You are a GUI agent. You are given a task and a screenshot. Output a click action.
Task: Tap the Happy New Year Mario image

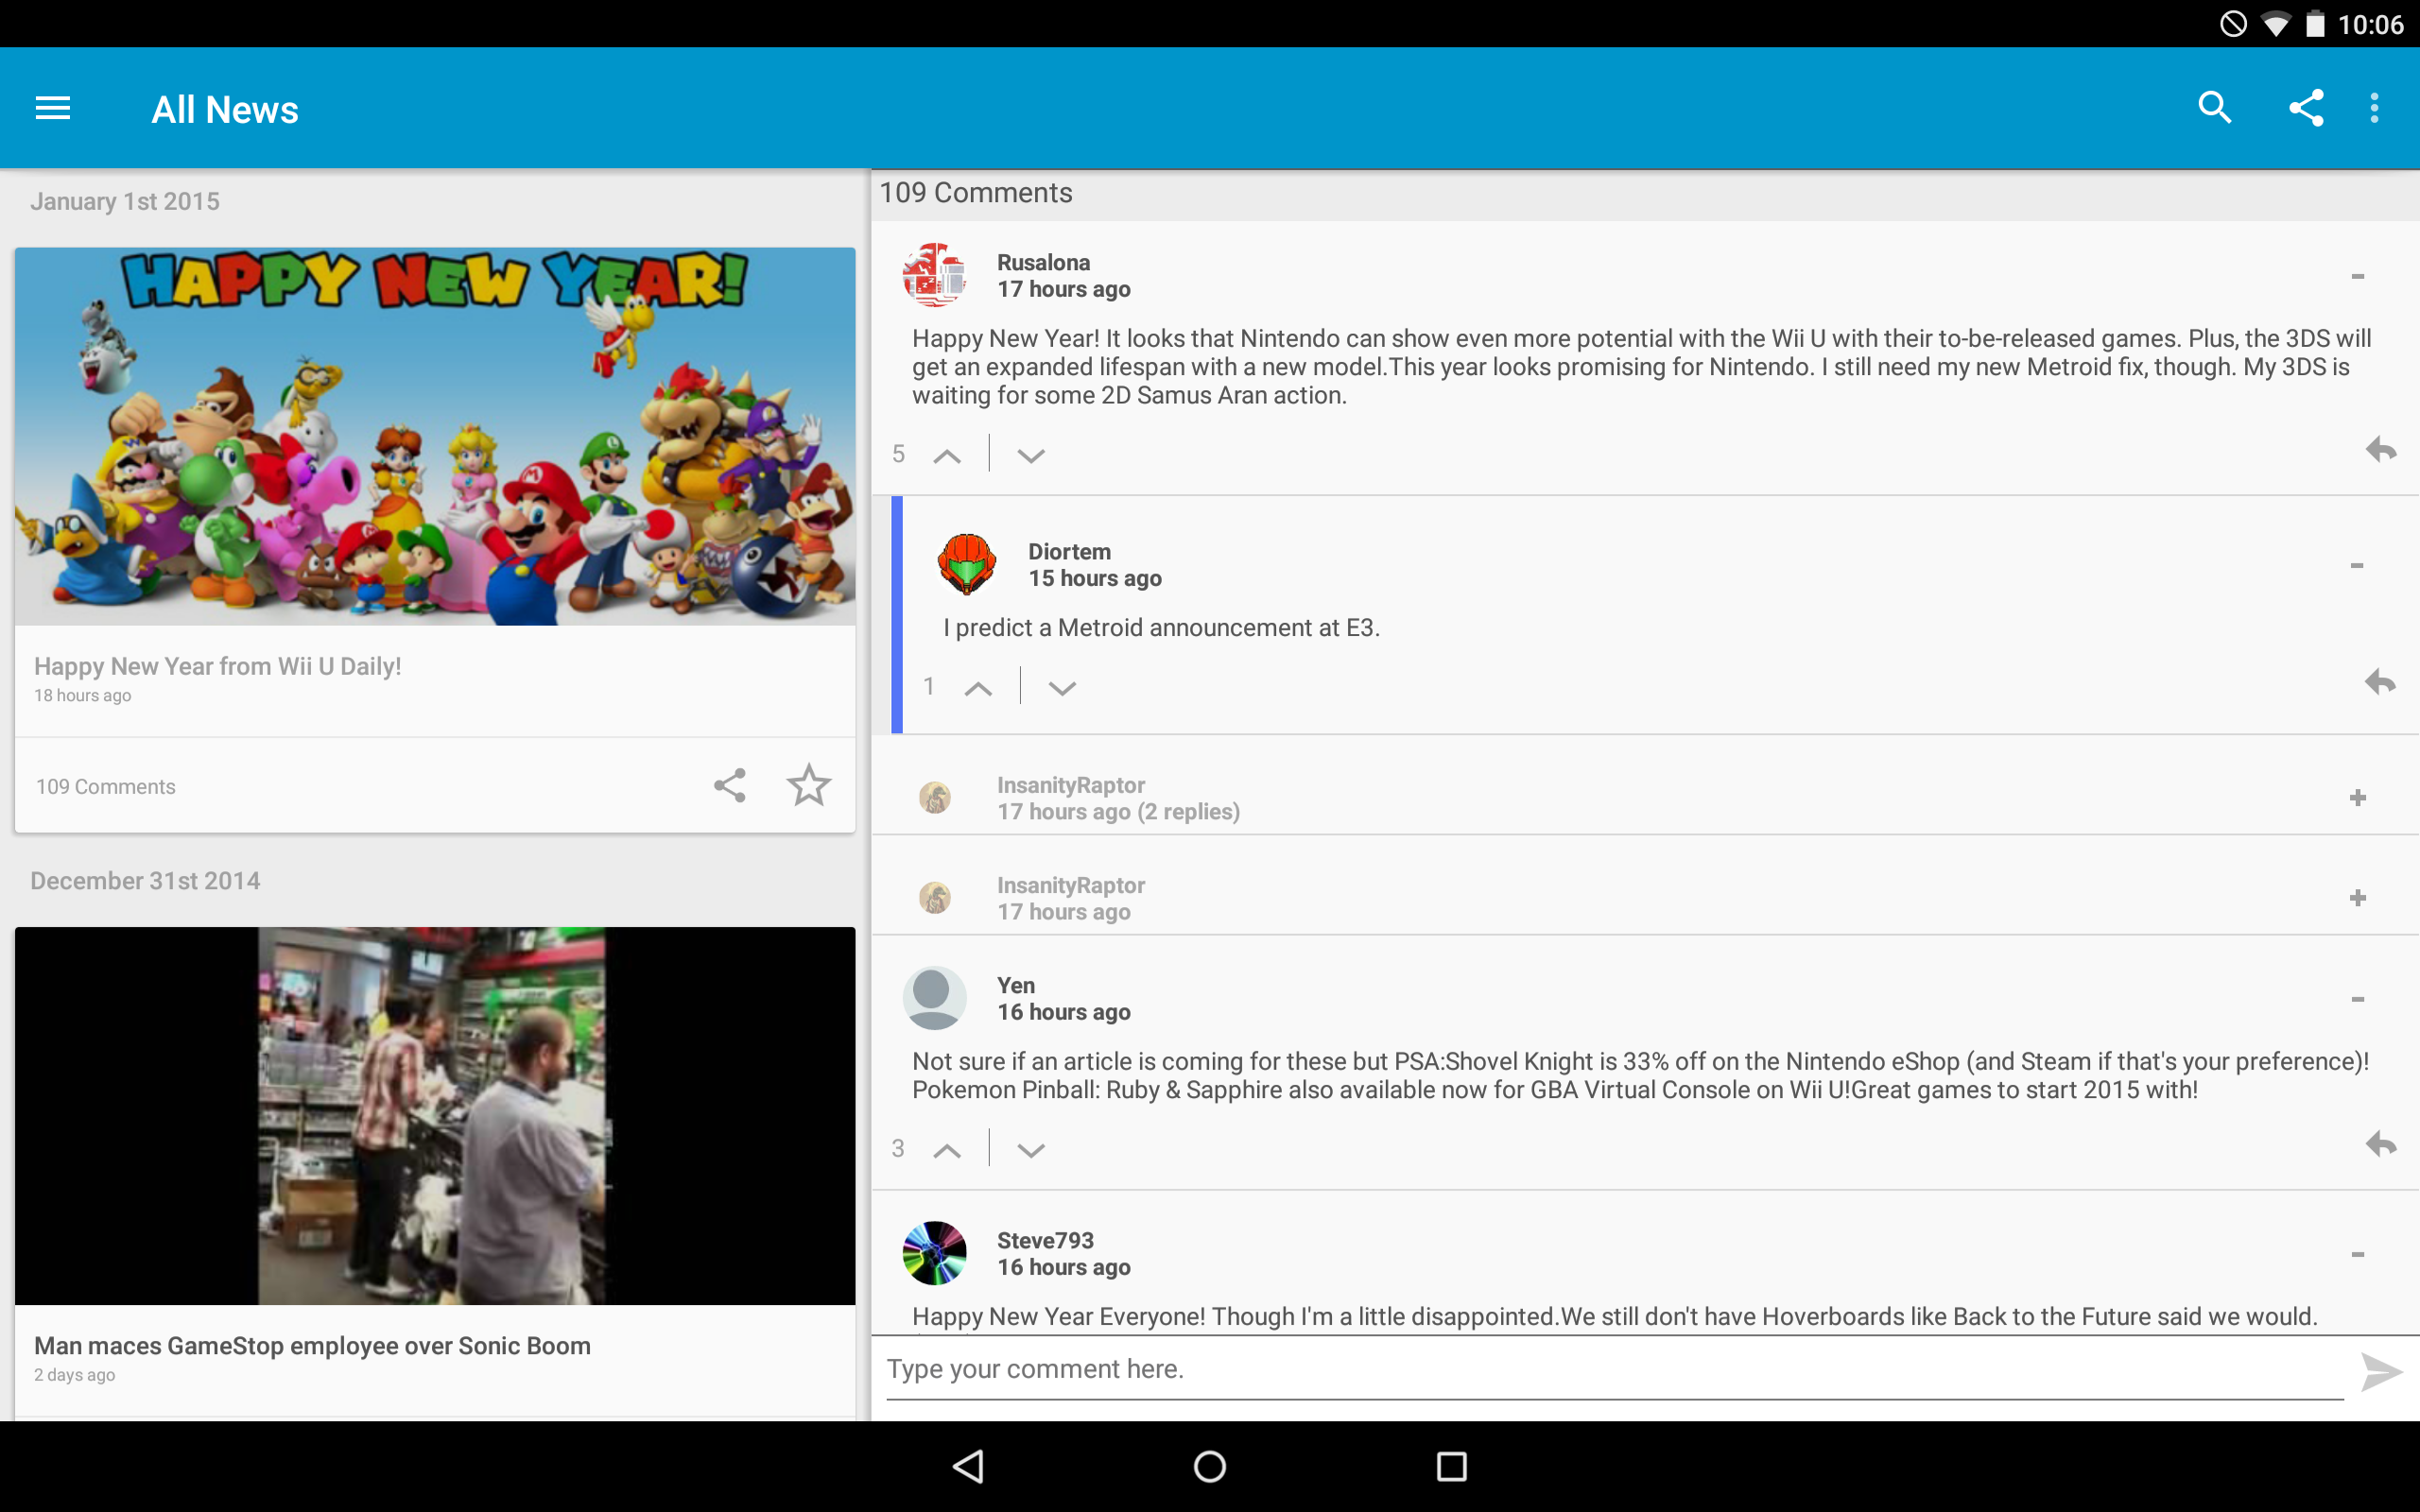tap(435, 436)
